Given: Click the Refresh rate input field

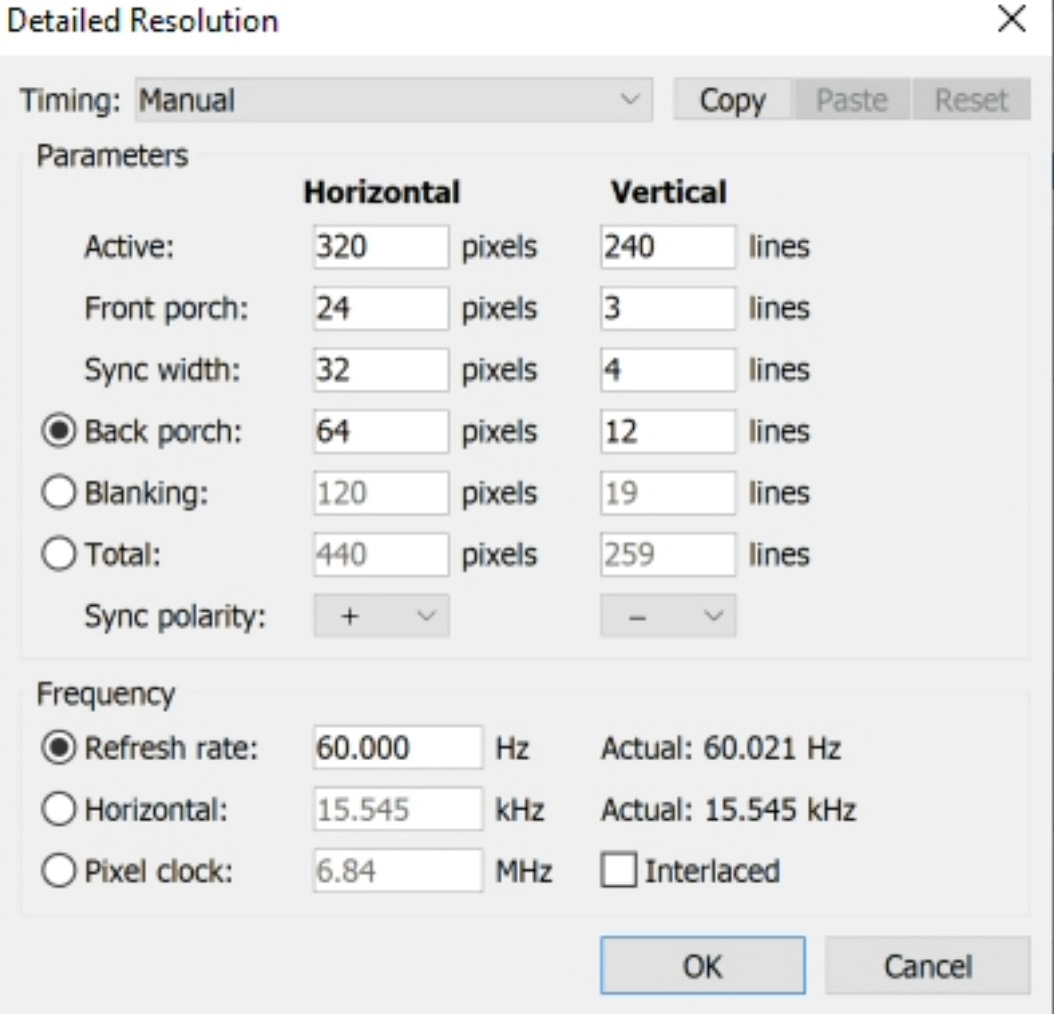Looking at the screenshot, I should [397, 749].
